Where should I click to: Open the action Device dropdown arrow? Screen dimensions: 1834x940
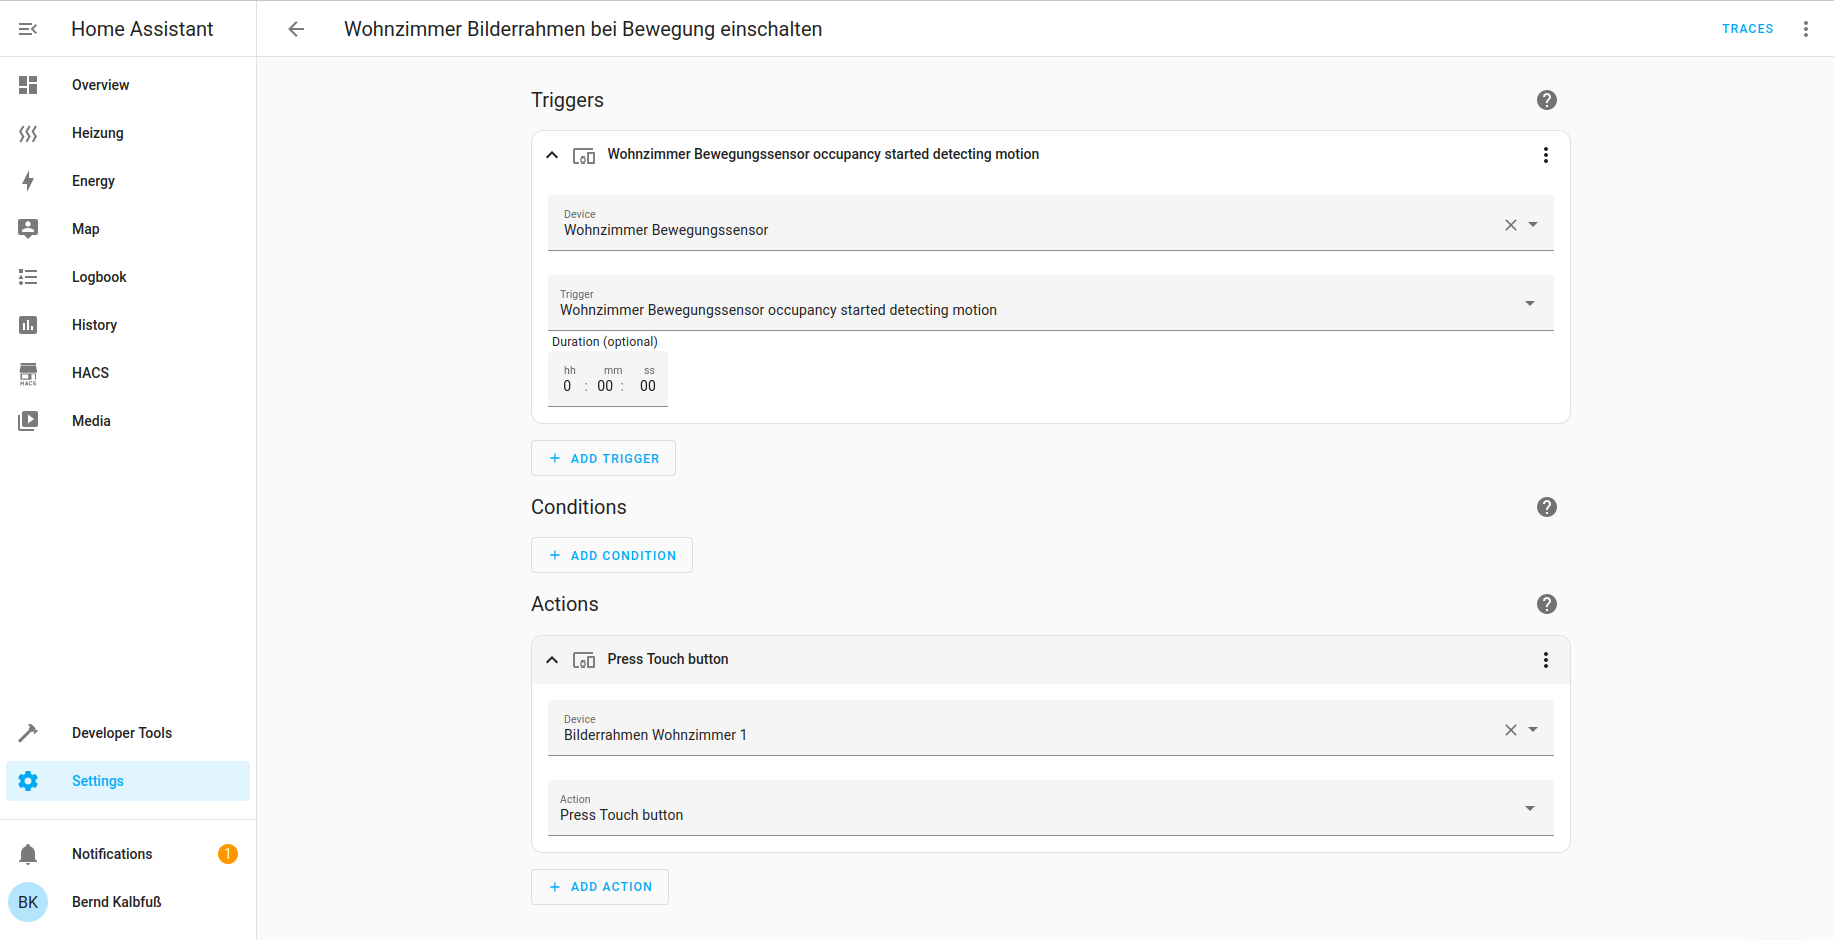click(x=1533, y=730)
